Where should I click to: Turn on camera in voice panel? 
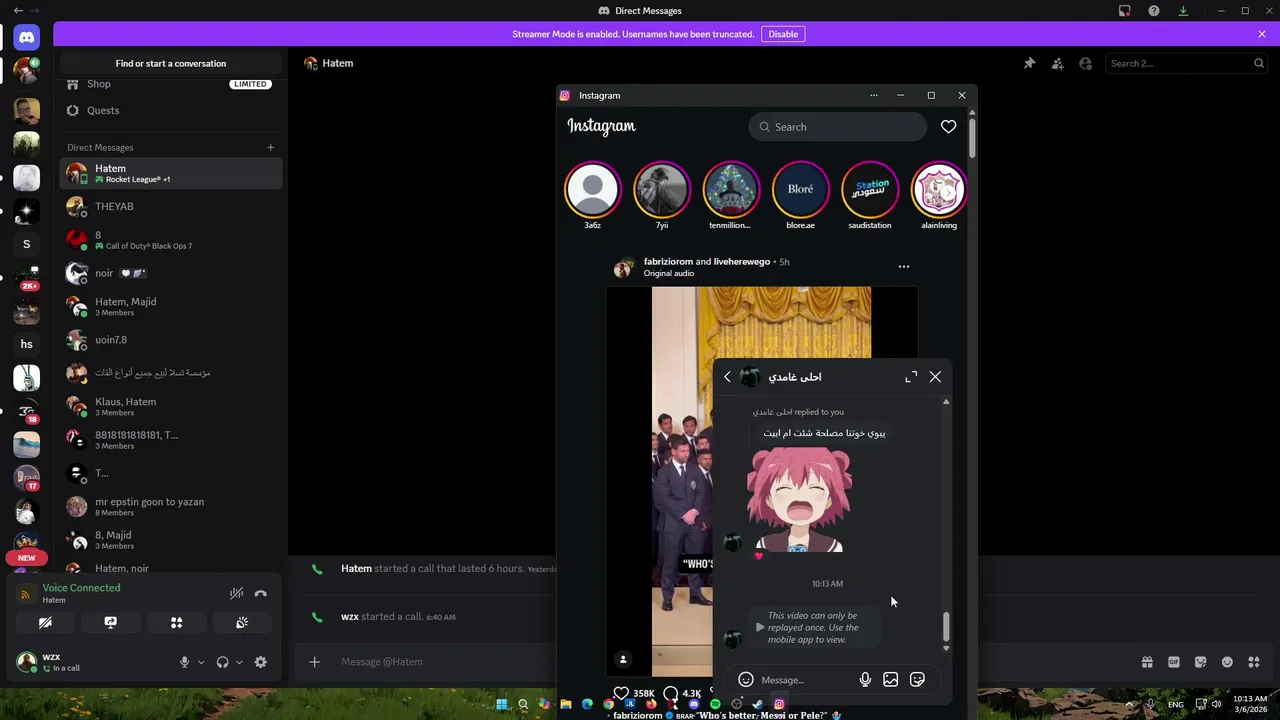point(45,622)
